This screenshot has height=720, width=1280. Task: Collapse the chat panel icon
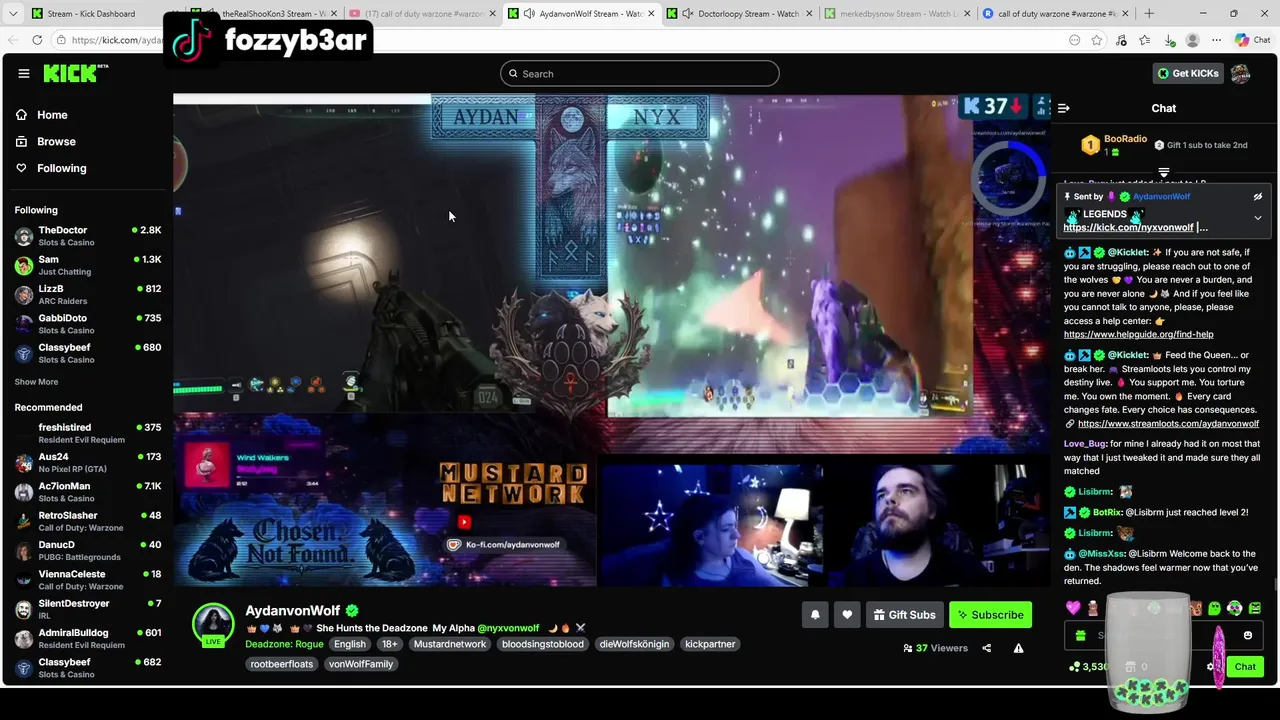point(1064,108)
